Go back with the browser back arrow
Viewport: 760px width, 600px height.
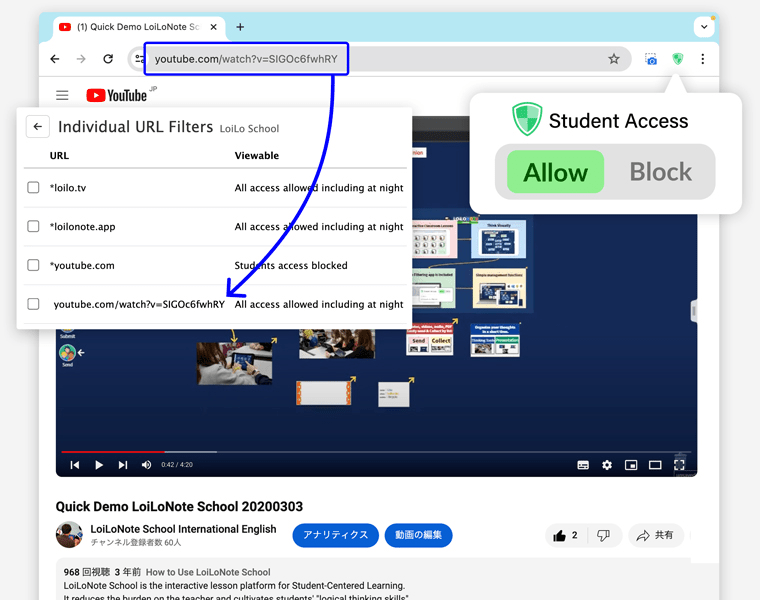[x=55, y=59]
